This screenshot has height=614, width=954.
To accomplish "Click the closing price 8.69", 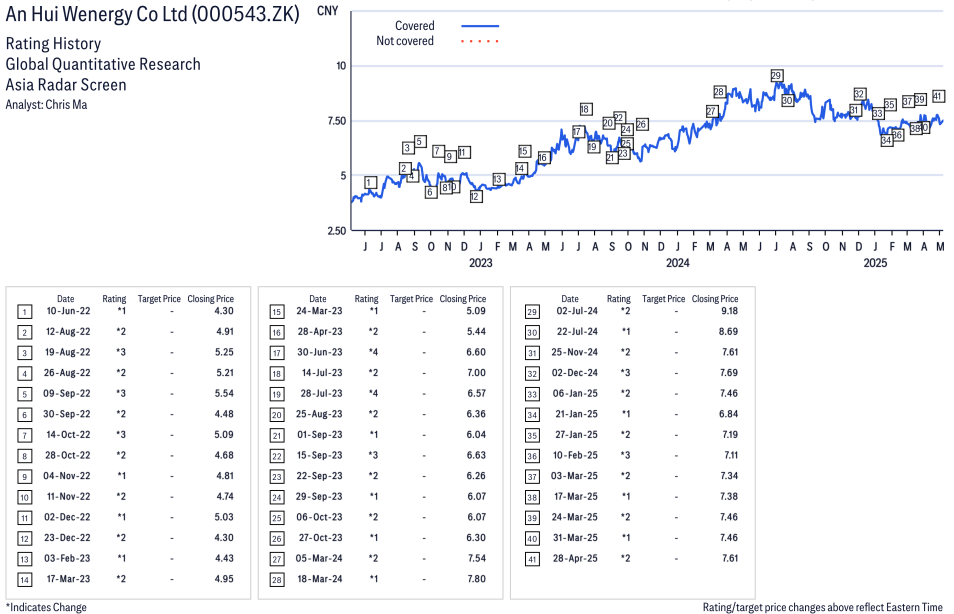I will click(728, 332).
